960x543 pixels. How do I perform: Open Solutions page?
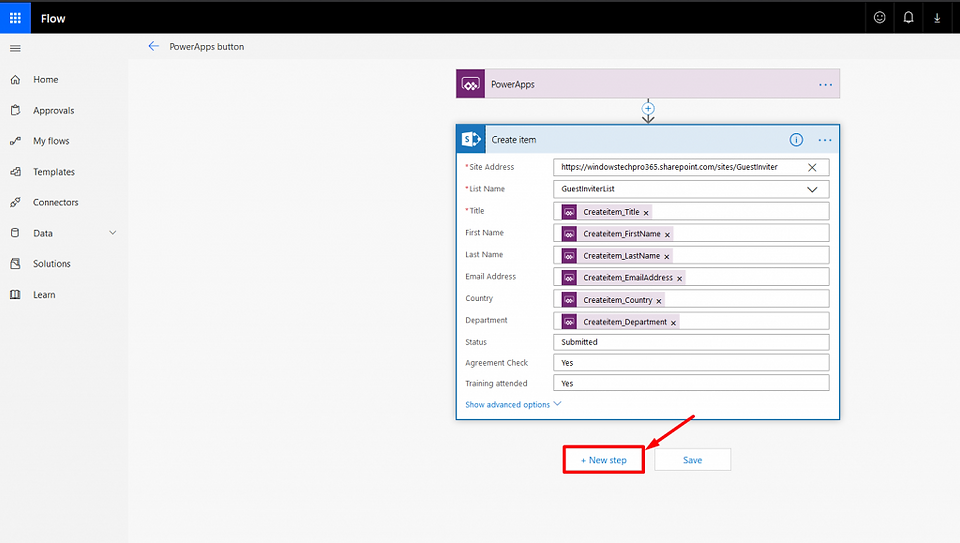coord(52,264)
